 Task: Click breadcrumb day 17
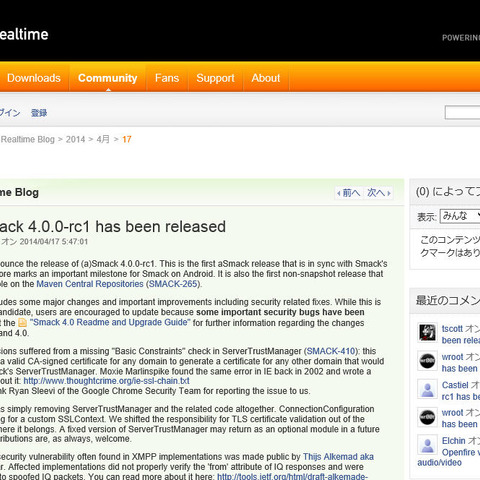(127, 139)
